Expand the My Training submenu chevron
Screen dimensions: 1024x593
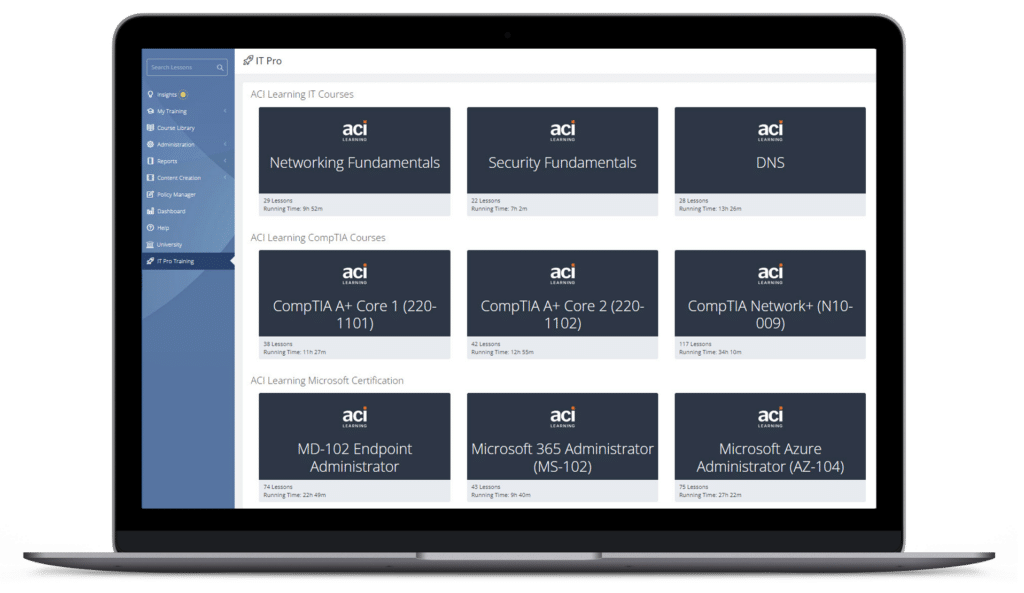tap(225, 111)
